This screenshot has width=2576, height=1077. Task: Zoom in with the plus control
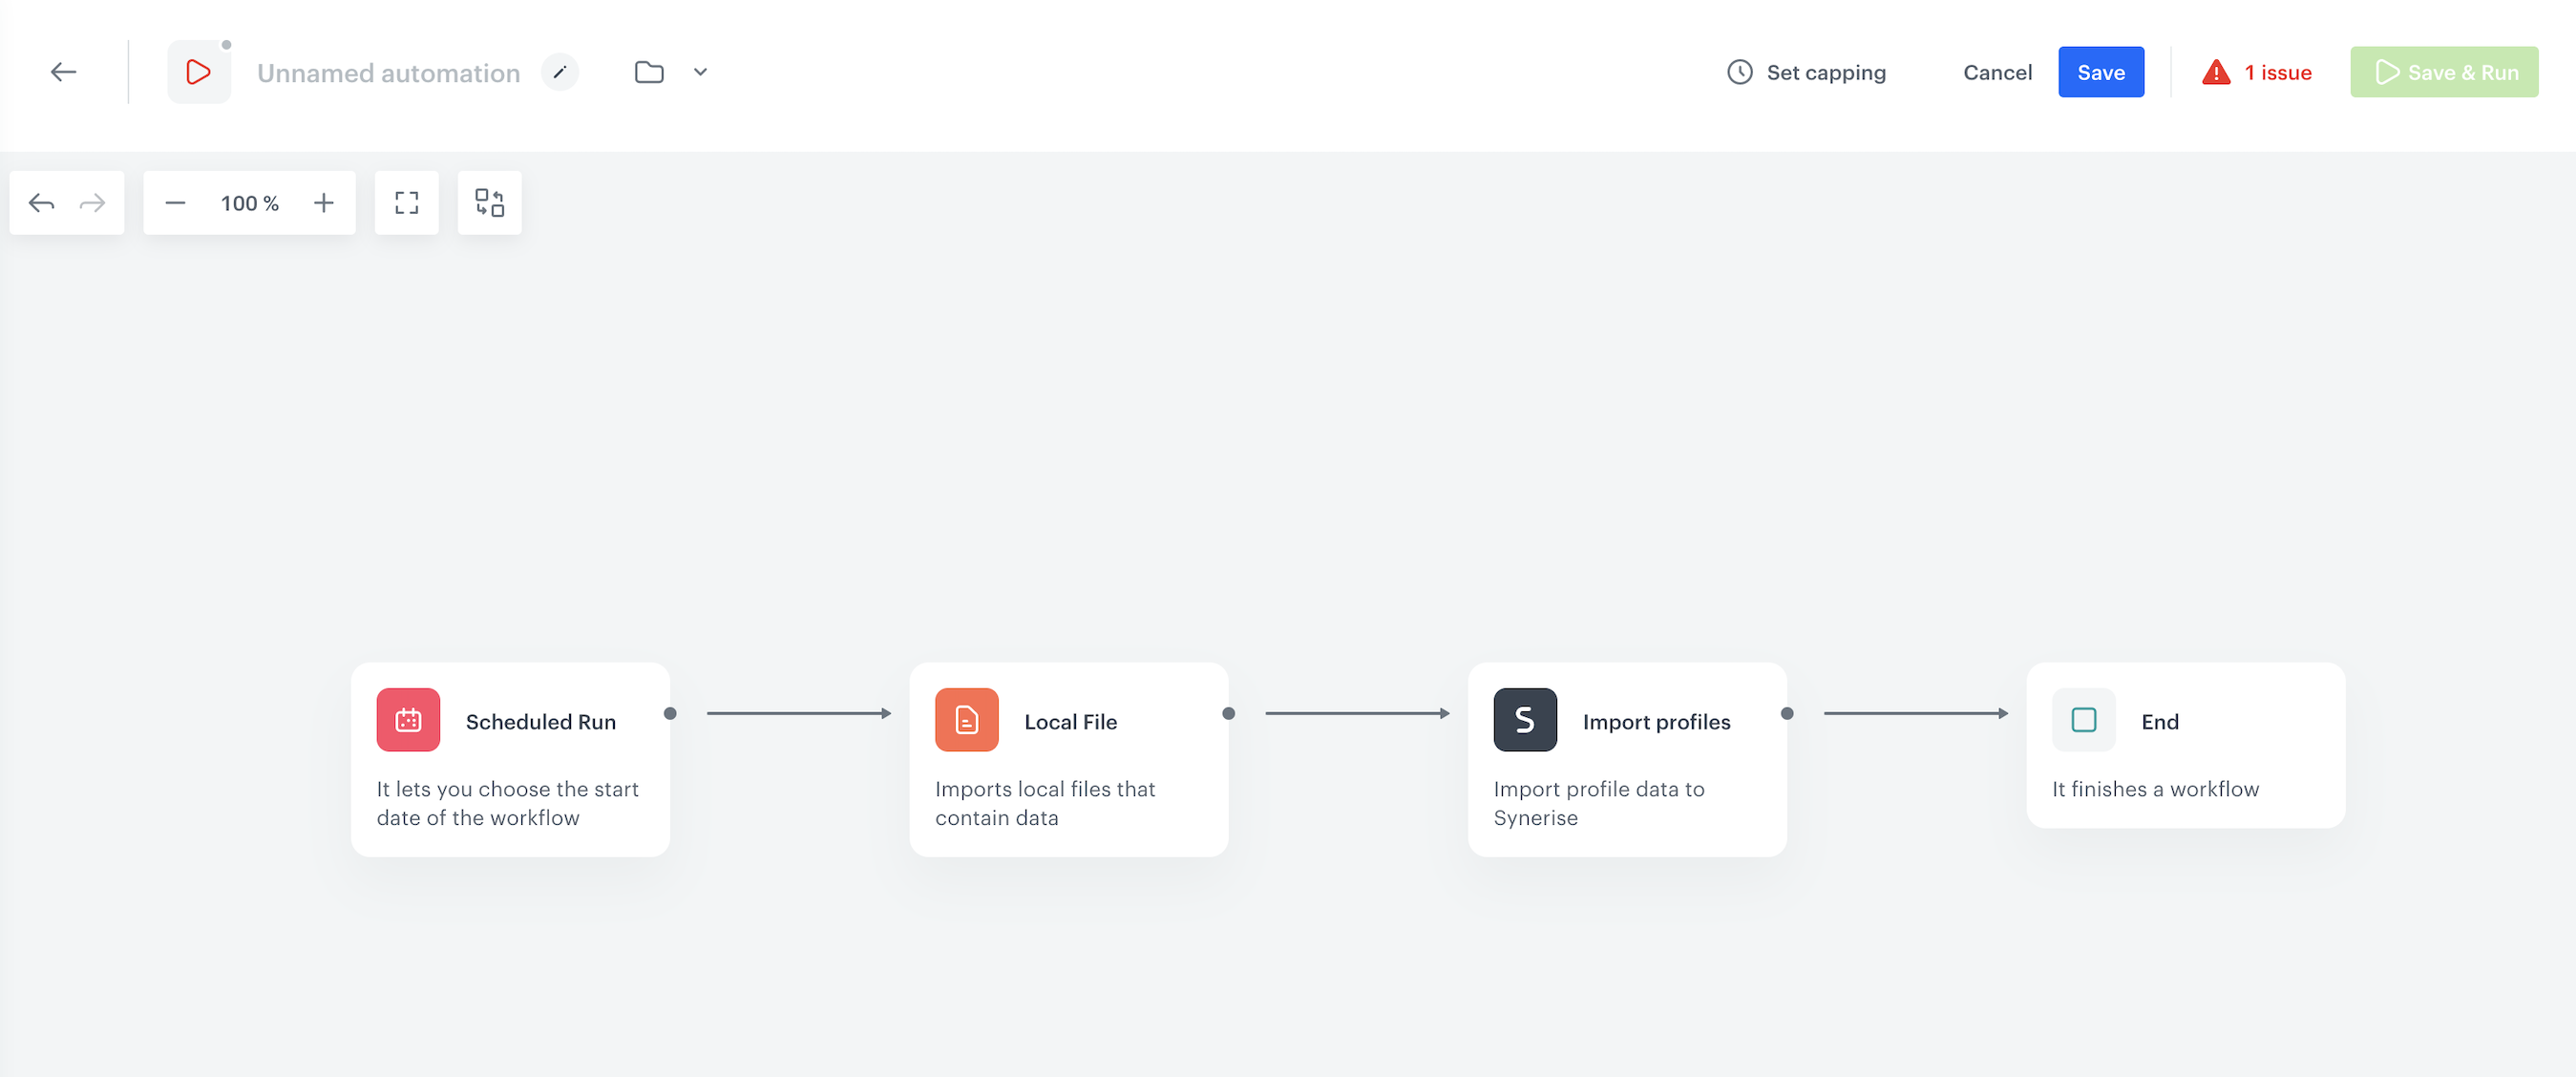coord(323,202)
